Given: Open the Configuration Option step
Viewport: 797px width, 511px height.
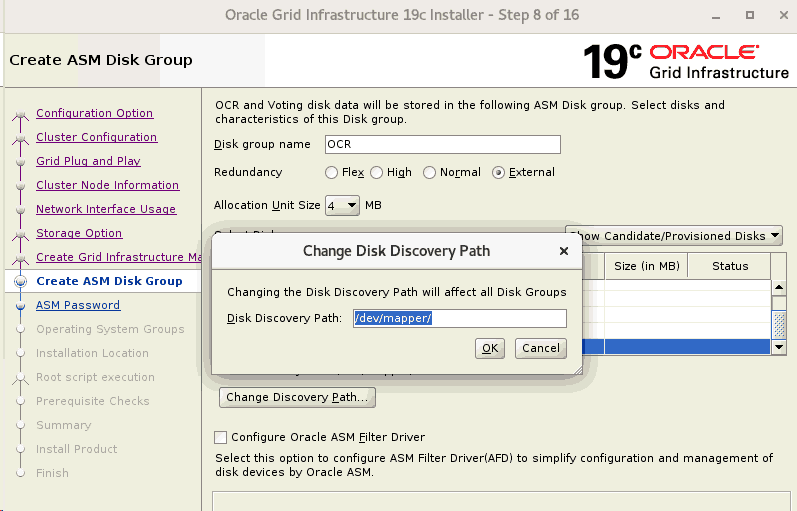Looking at the screenshot, I should 95,113.
